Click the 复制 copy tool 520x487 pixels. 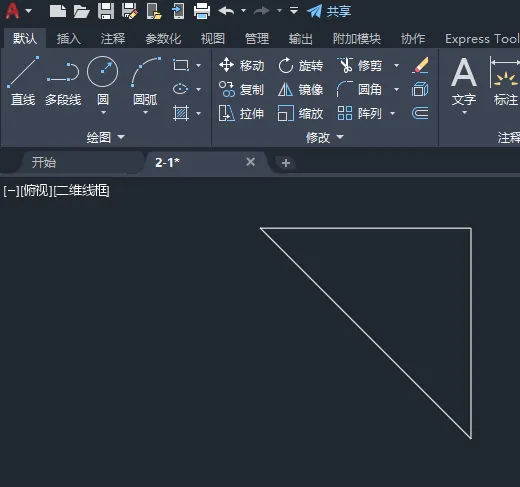pos(242,89)
